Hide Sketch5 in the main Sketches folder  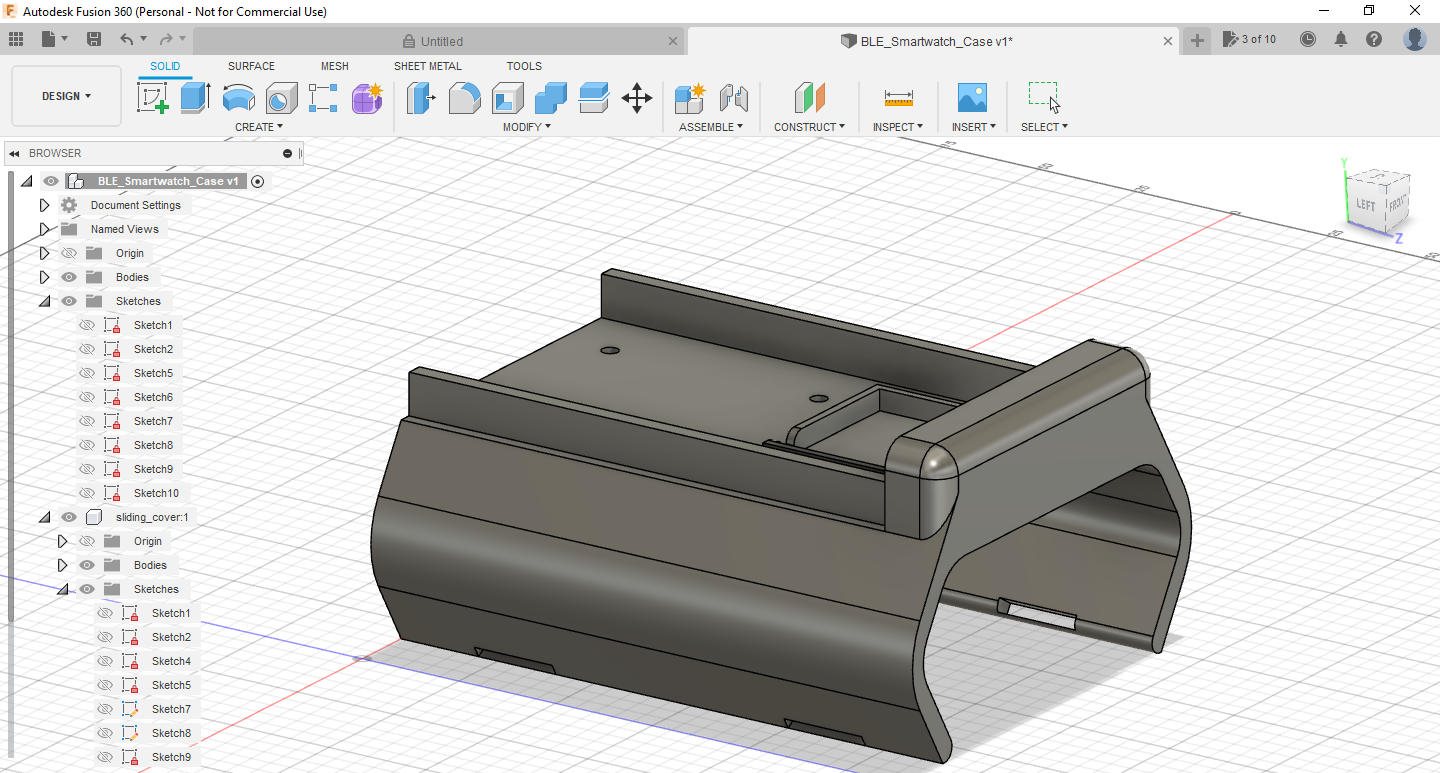click(87, 372)
